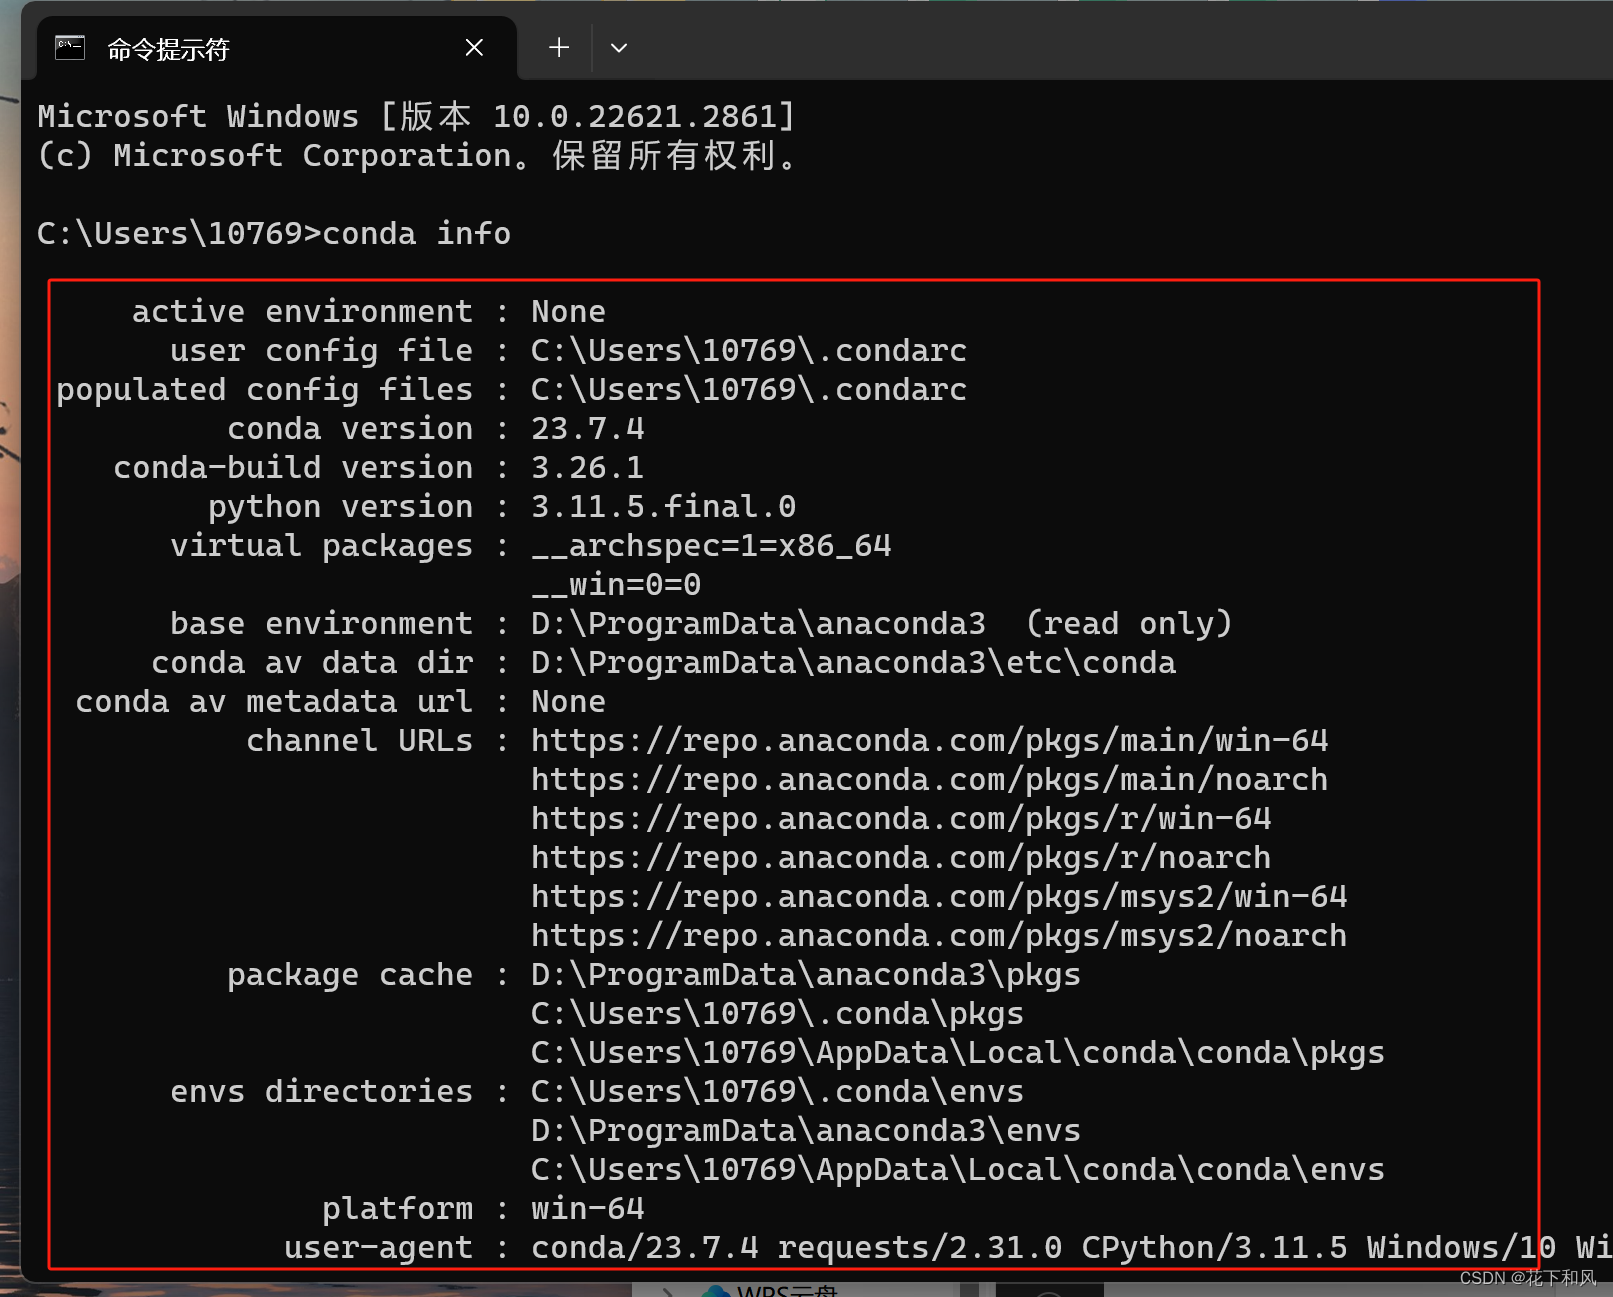Click the package cache path D:\ProgramData\anaconda3\pkgs

click(805, 975)
